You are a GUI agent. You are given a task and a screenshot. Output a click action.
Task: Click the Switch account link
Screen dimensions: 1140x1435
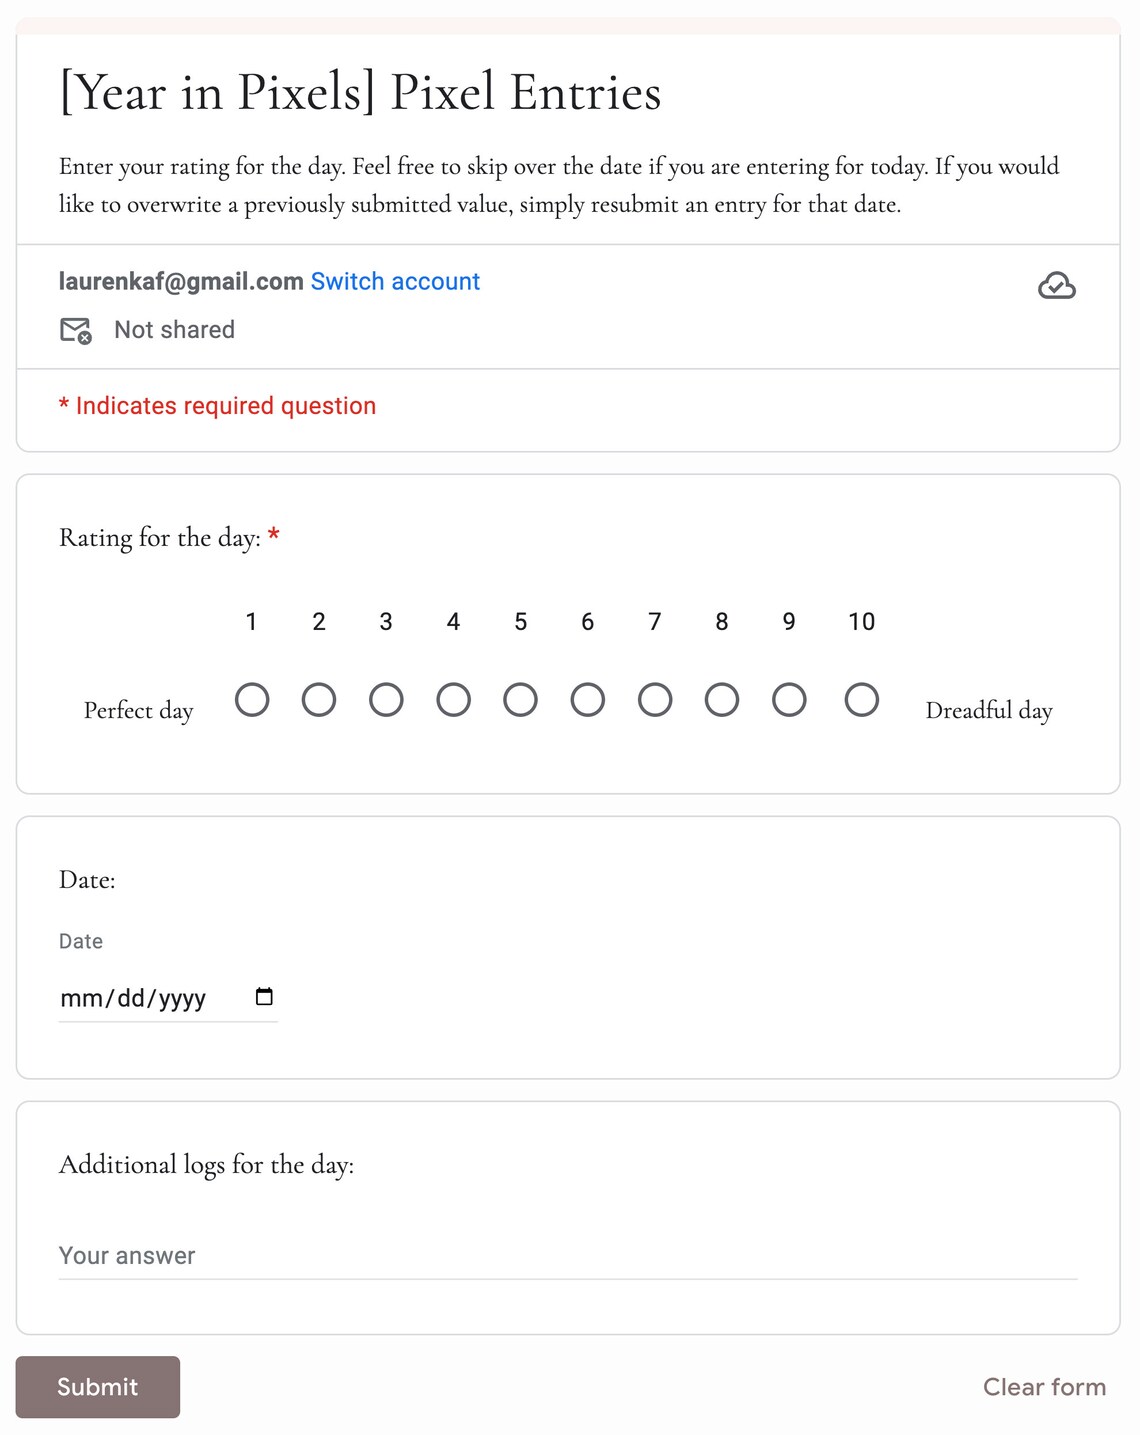[395, 282]
